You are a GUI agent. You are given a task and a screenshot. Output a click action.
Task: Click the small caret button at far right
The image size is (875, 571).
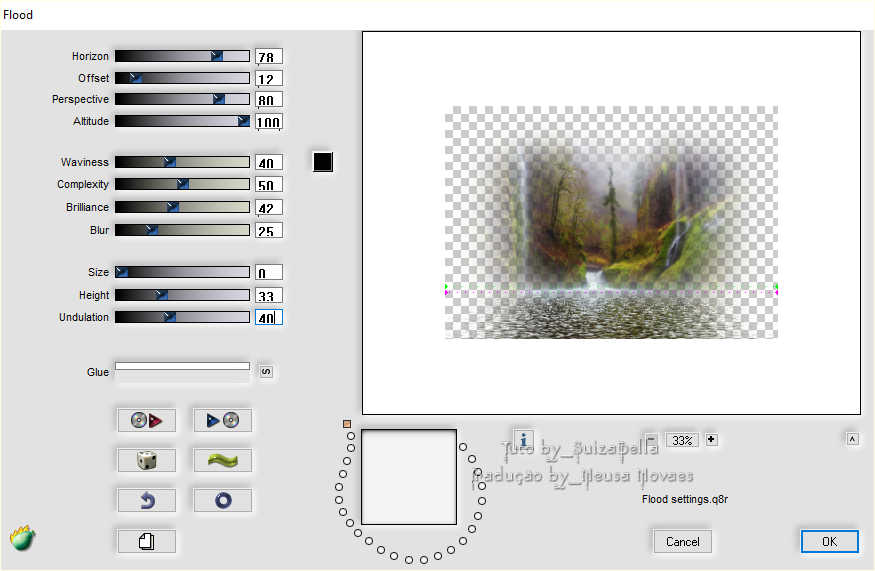click(x=852, y=439)
